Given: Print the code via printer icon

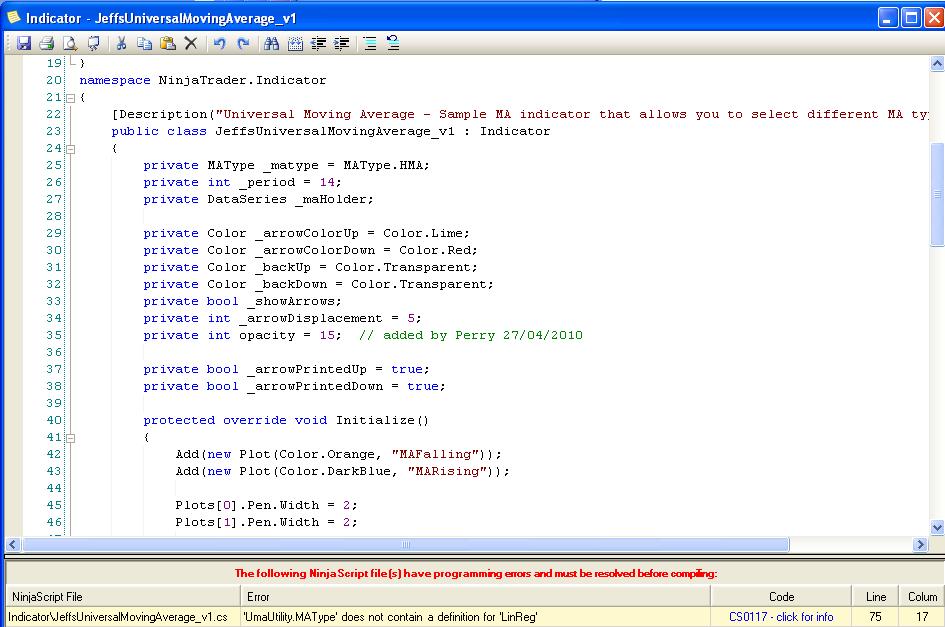Looking at the screenshot, I should [46, 43].
